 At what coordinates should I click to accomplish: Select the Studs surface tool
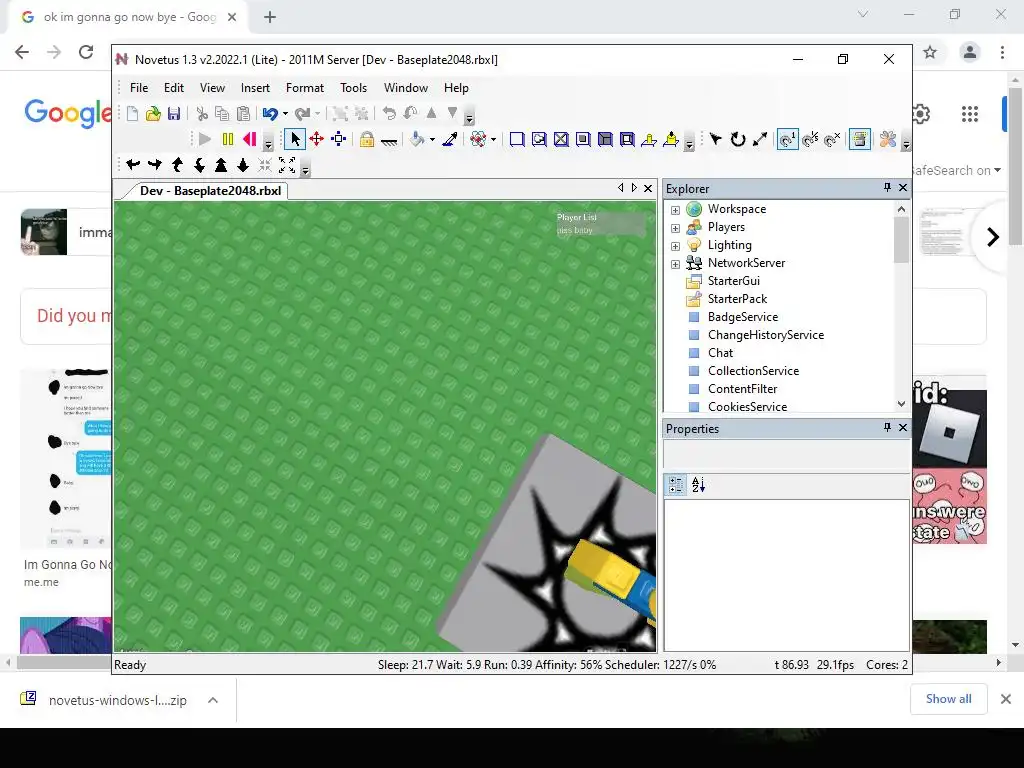(x=583, y=139)
